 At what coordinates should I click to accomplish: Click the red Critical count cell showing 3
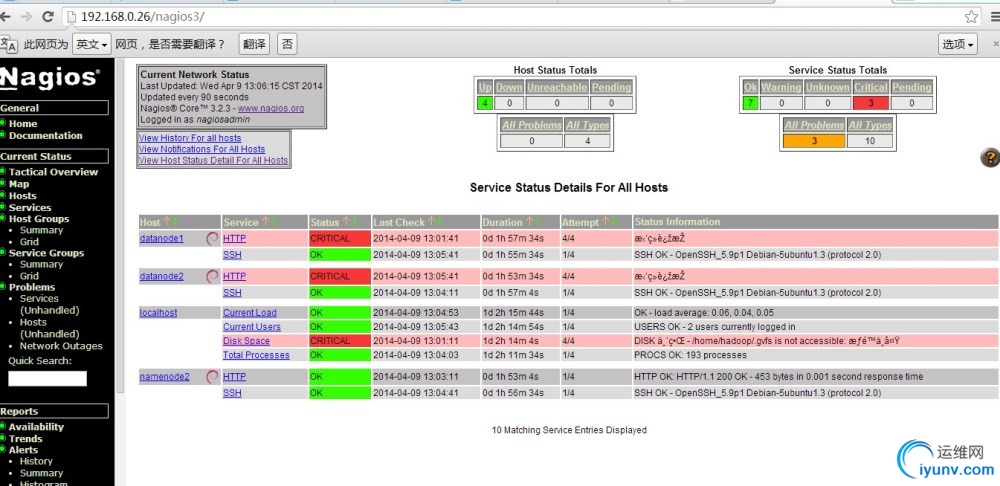[x=871, y=103]
